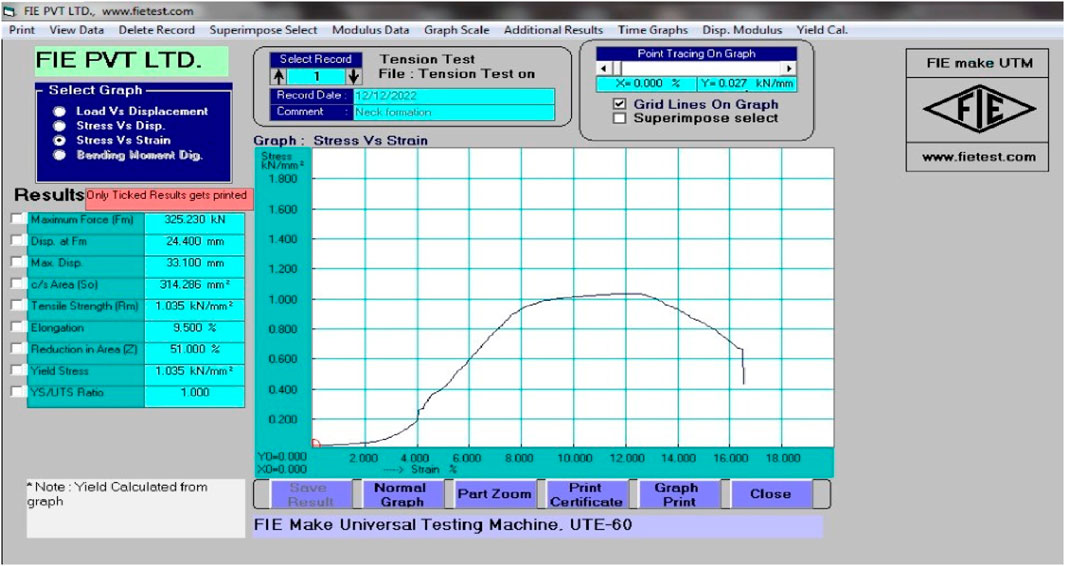Click the 325.230 kN maximum force value

[195, 220]
